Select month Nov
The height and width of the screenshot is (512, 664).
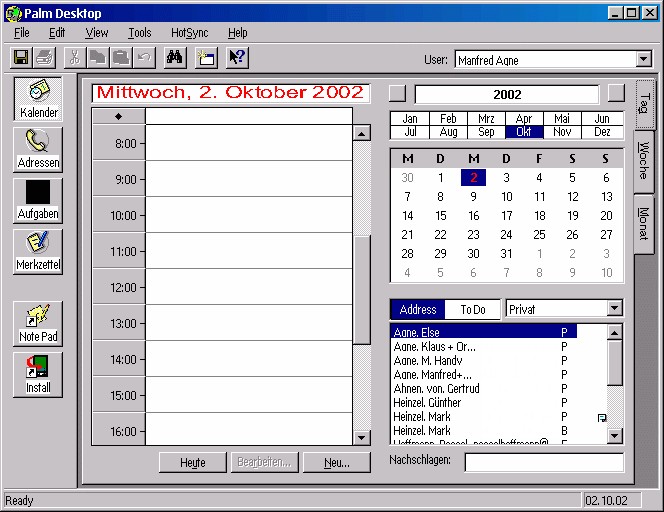click(562, 132)
